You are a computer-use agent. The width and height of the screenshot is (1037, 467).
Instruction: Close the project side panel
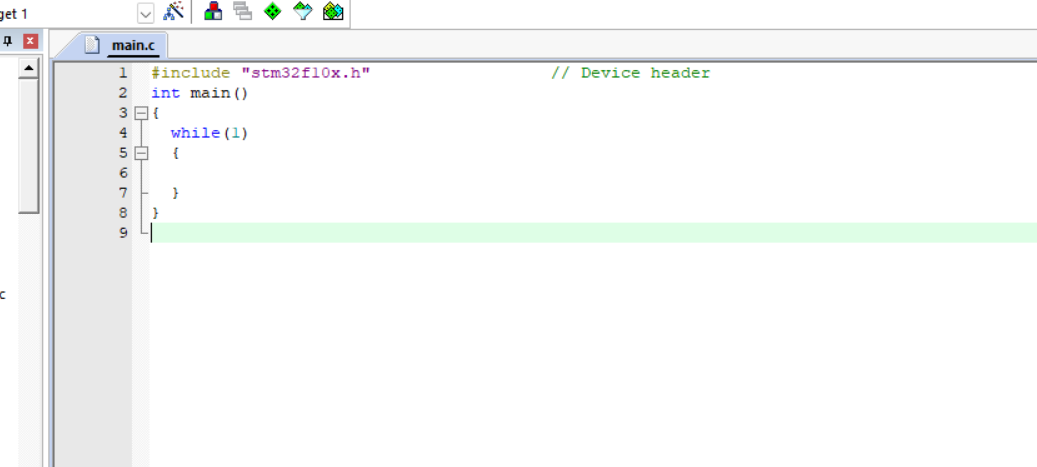[x=30, y=42]
